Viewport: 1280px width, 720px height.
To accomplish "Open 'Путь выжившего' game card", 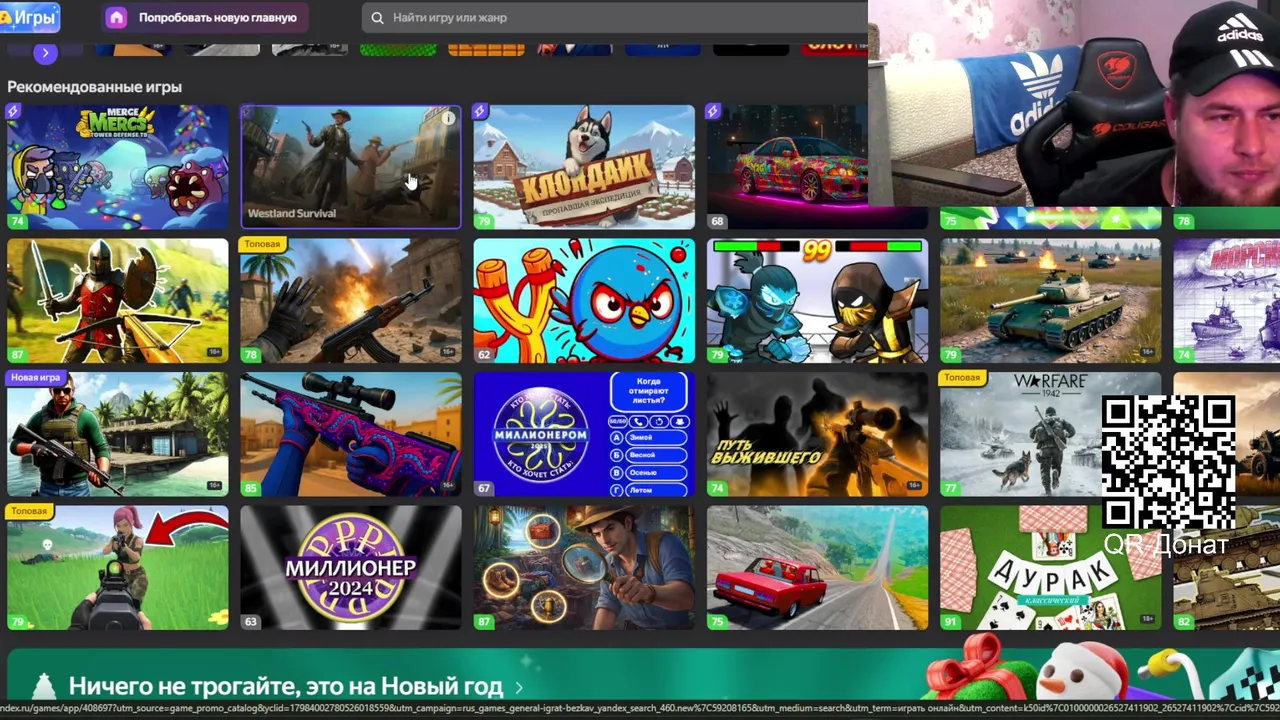I will click(817, 434).
